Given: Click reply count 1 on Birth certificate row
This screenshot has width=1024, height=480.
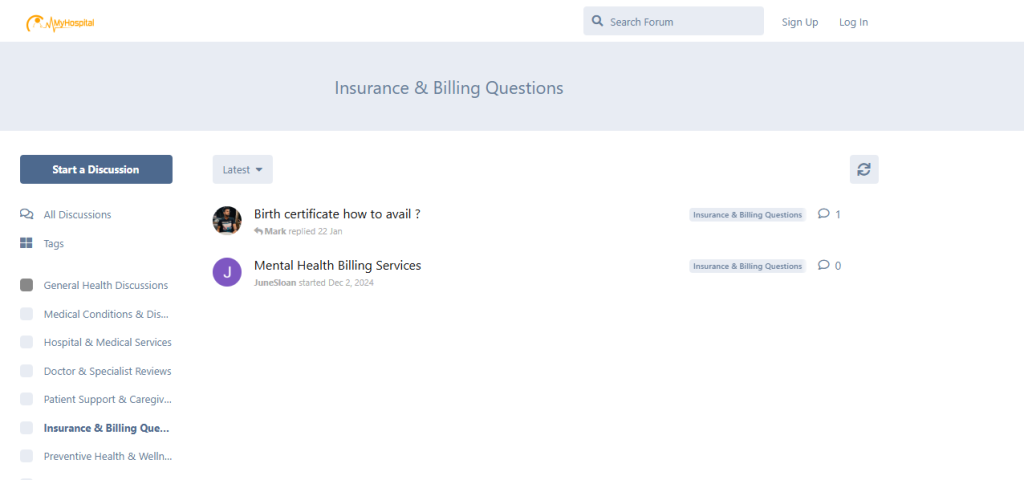Looking at the screenshot, I should click(x=838, y=214).
